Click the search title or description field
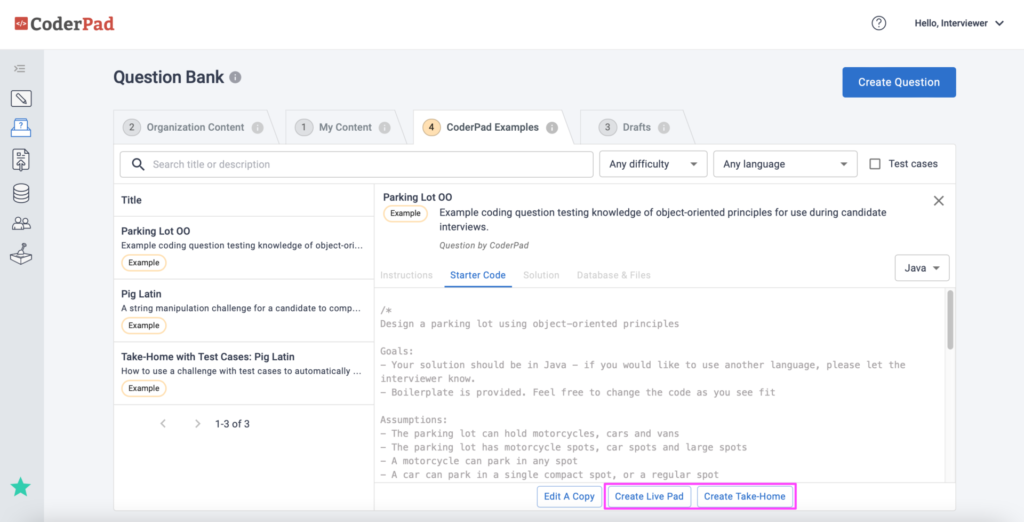The height and width of the screenshot is (522, 1024). click(x=357, y=164)
